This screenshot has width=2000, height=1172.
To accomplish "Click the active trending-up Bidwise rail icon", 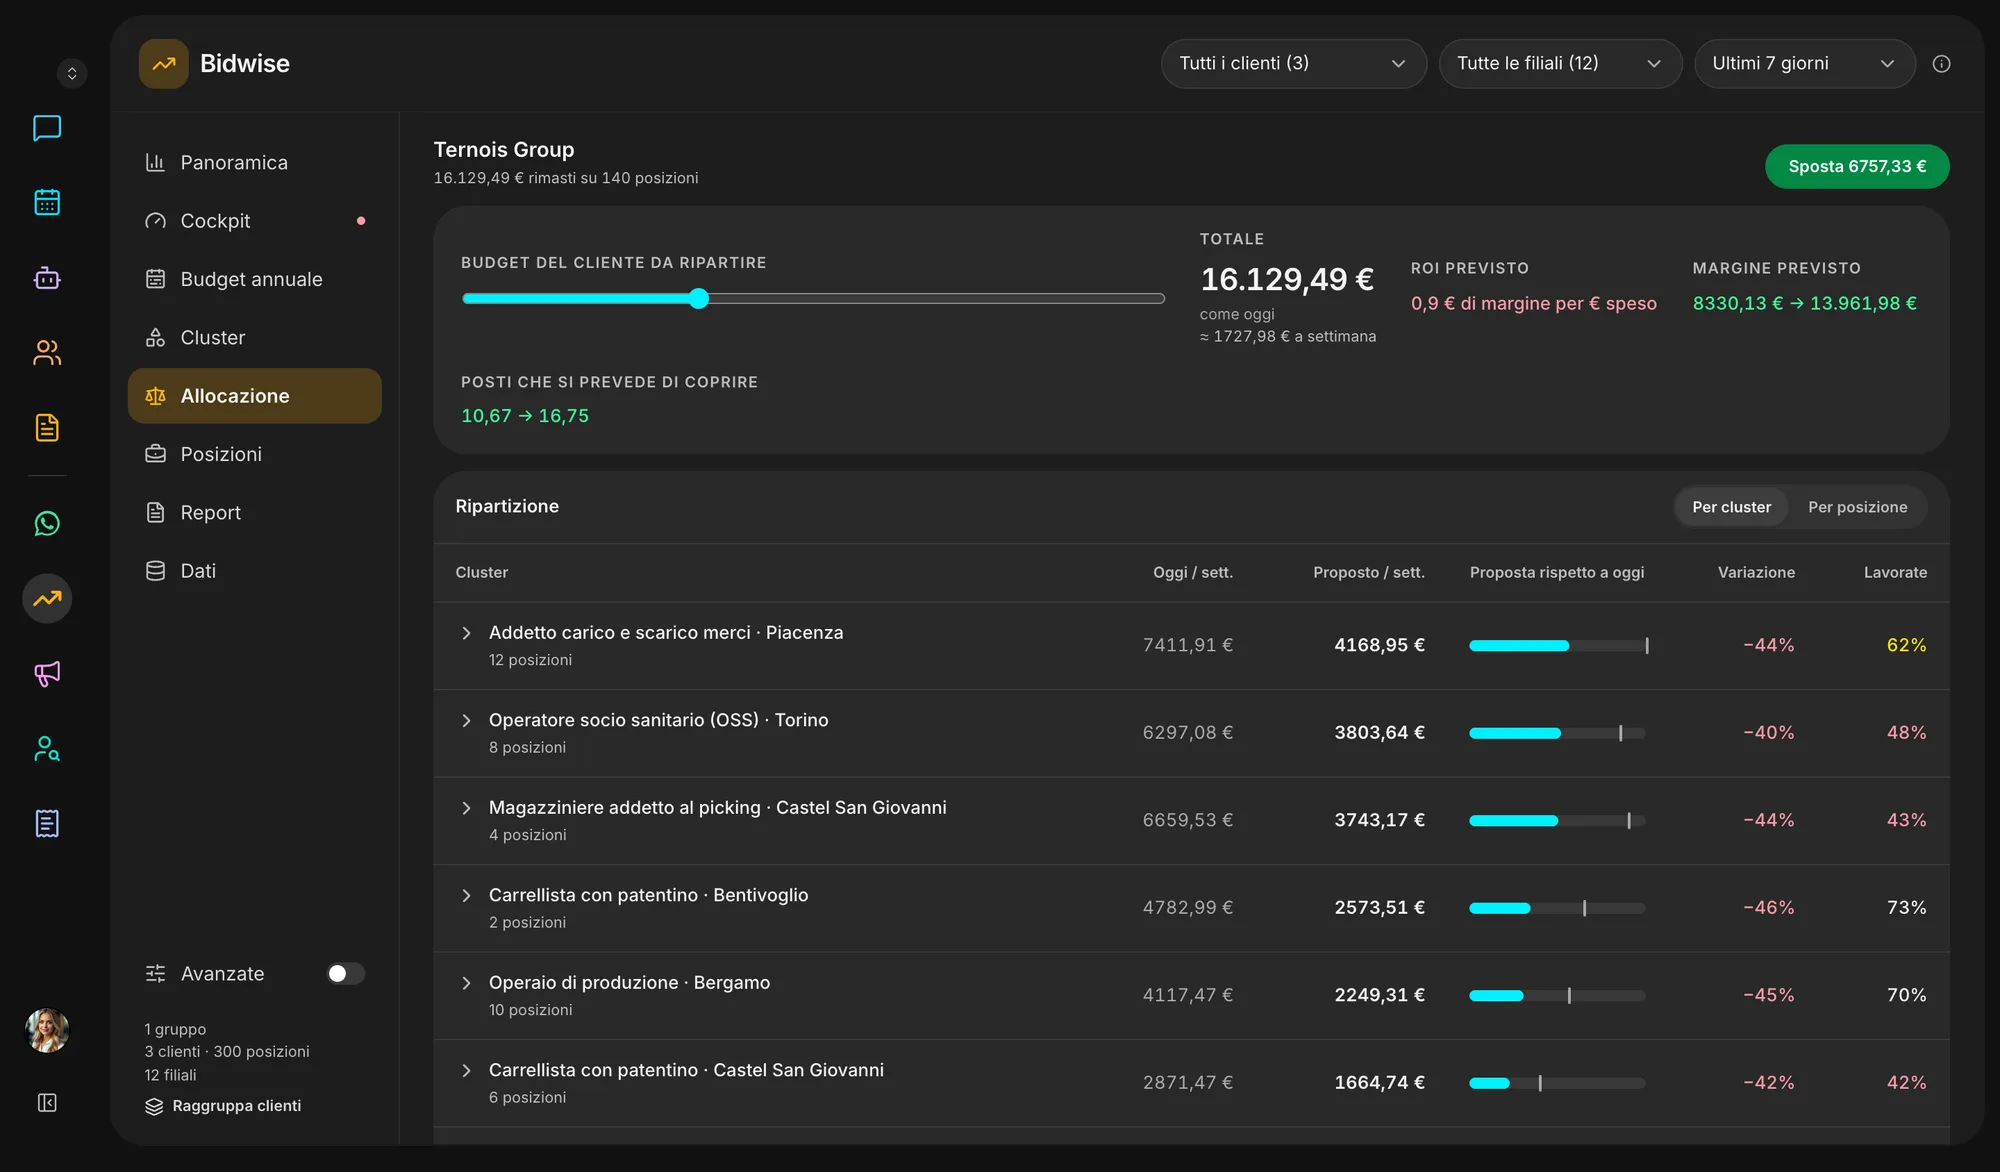I will (47, 598).
